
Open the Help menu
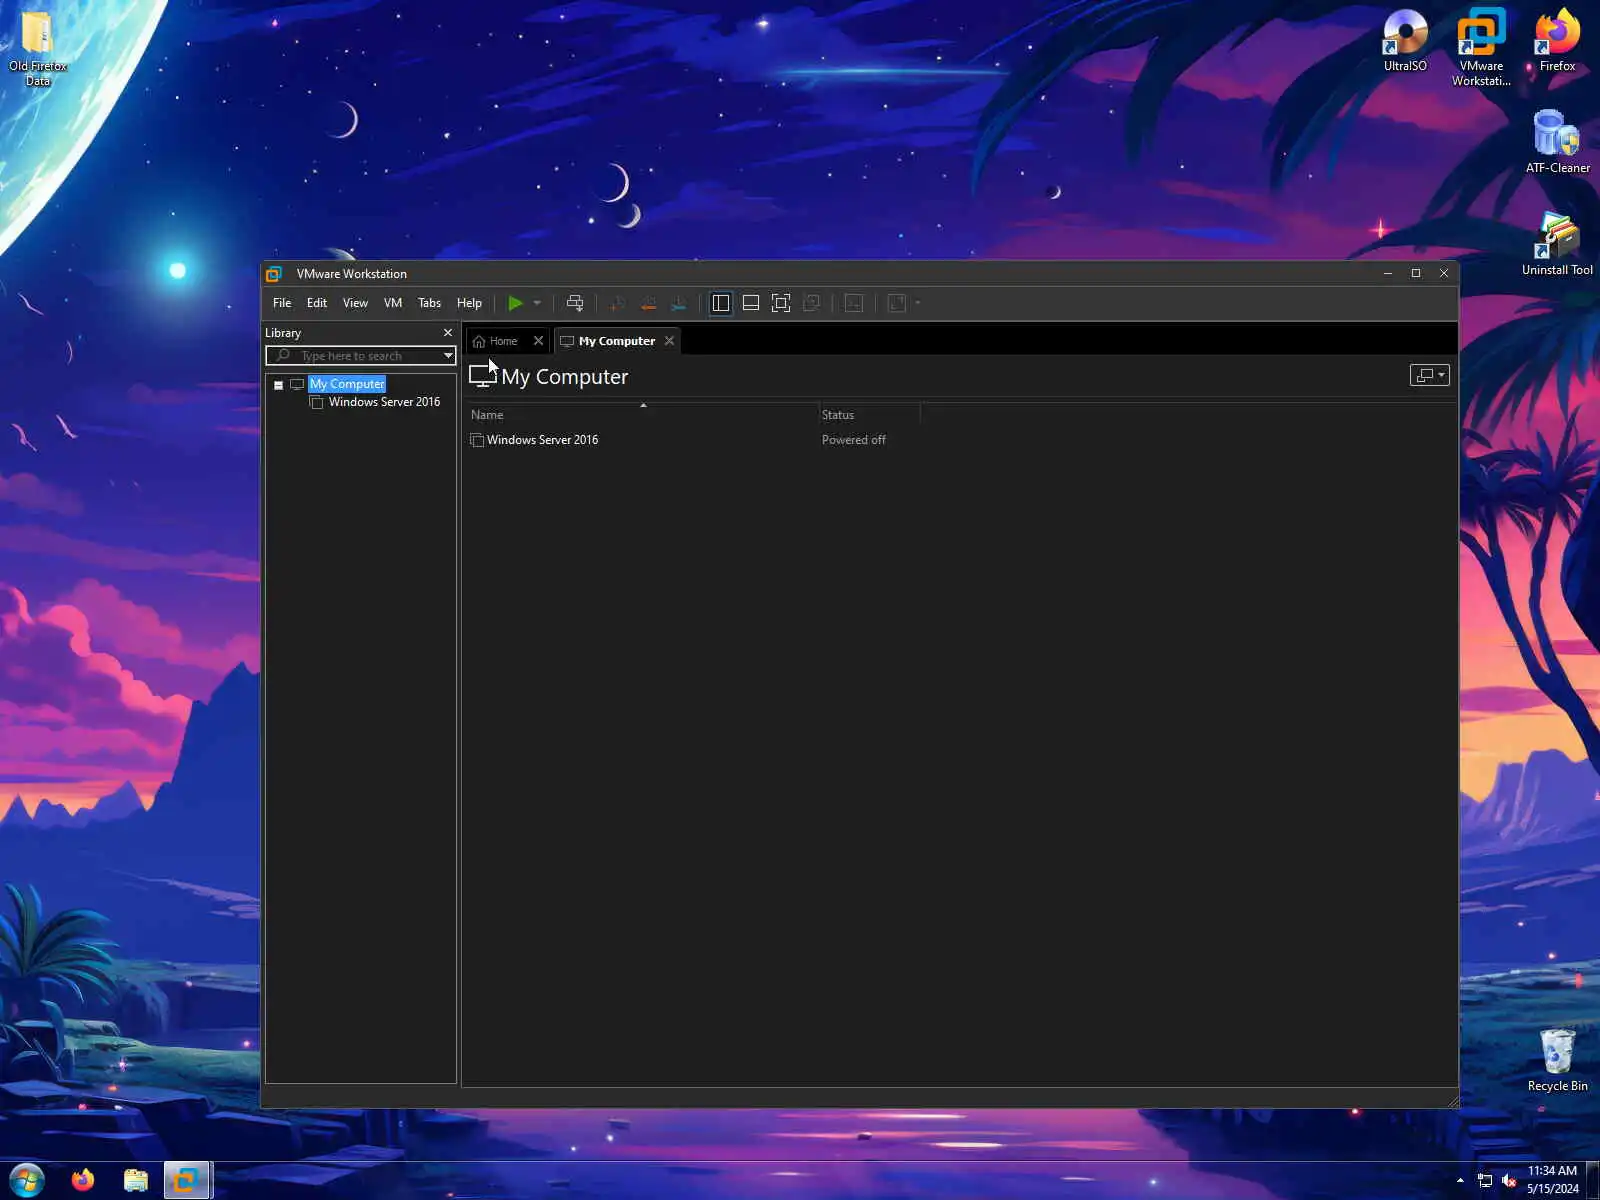[x=469, y=303]
